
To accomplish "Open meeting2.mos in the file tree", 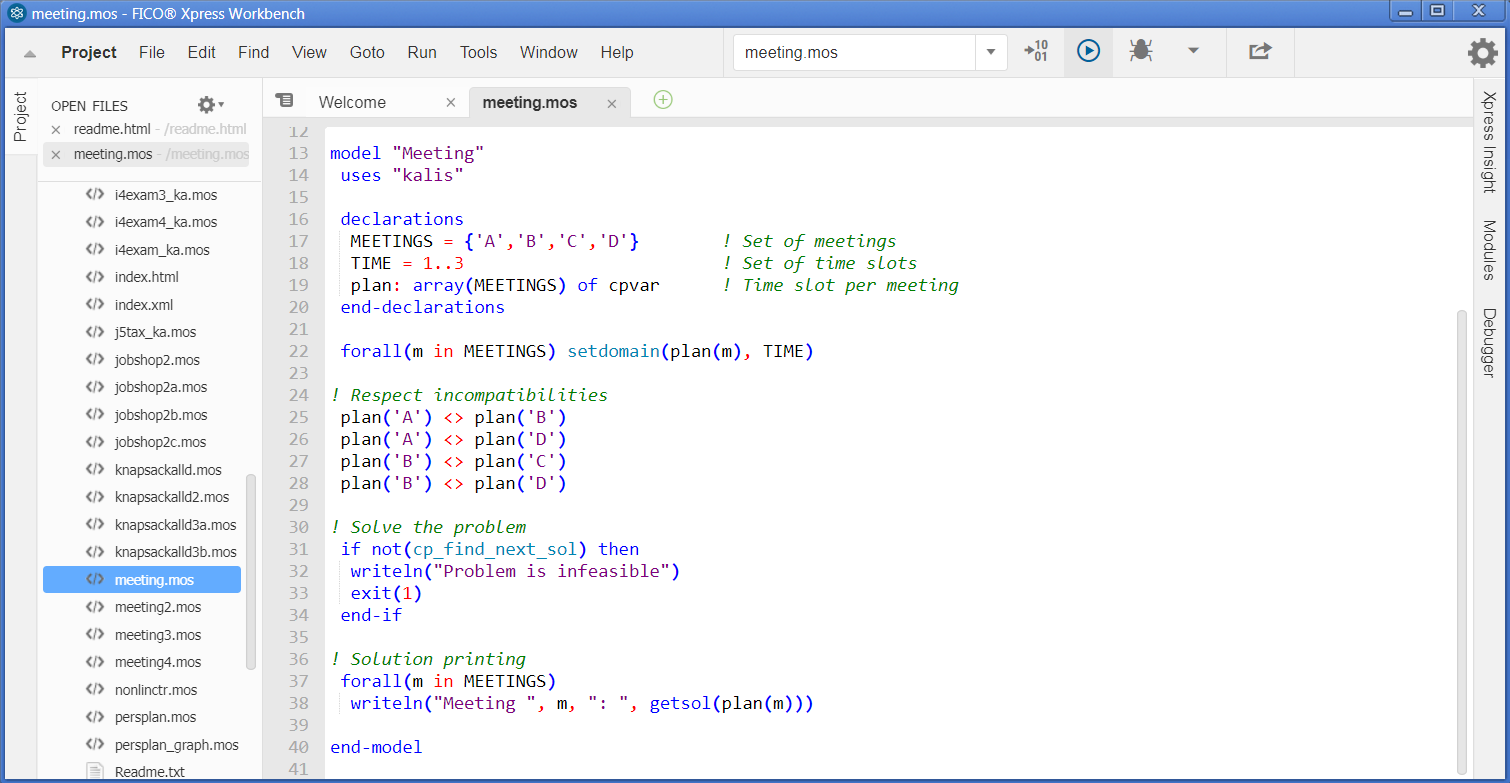I will [157, 607].
